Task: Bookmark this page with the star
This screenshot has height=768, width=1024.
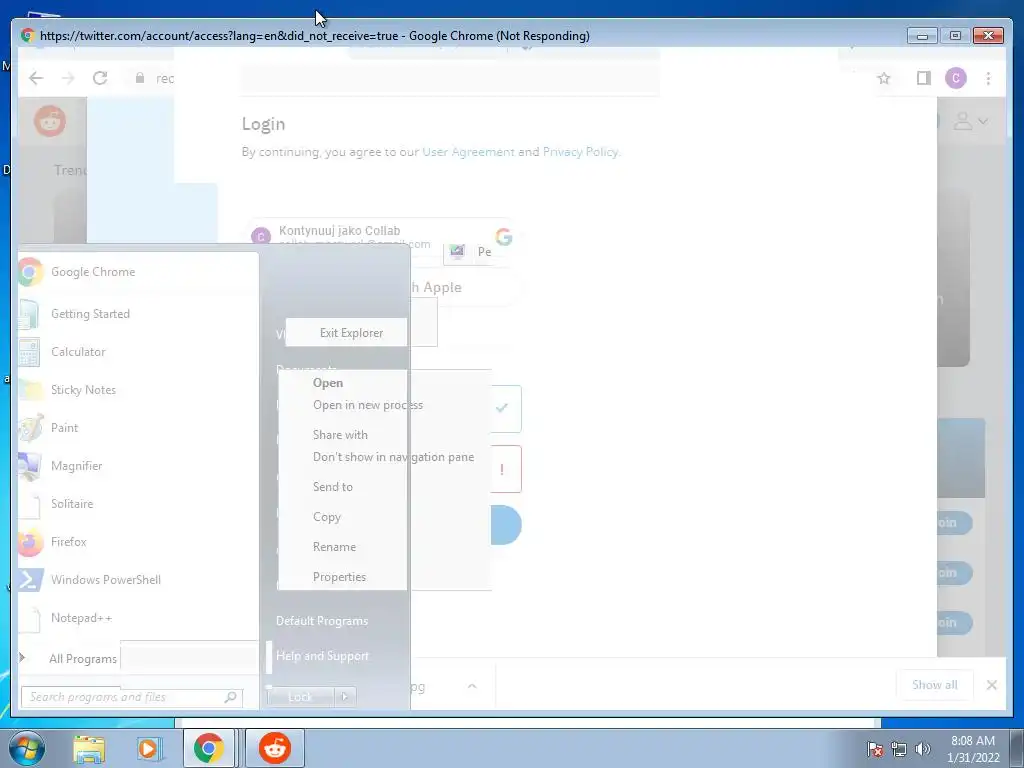Action: tap(884, 78)
